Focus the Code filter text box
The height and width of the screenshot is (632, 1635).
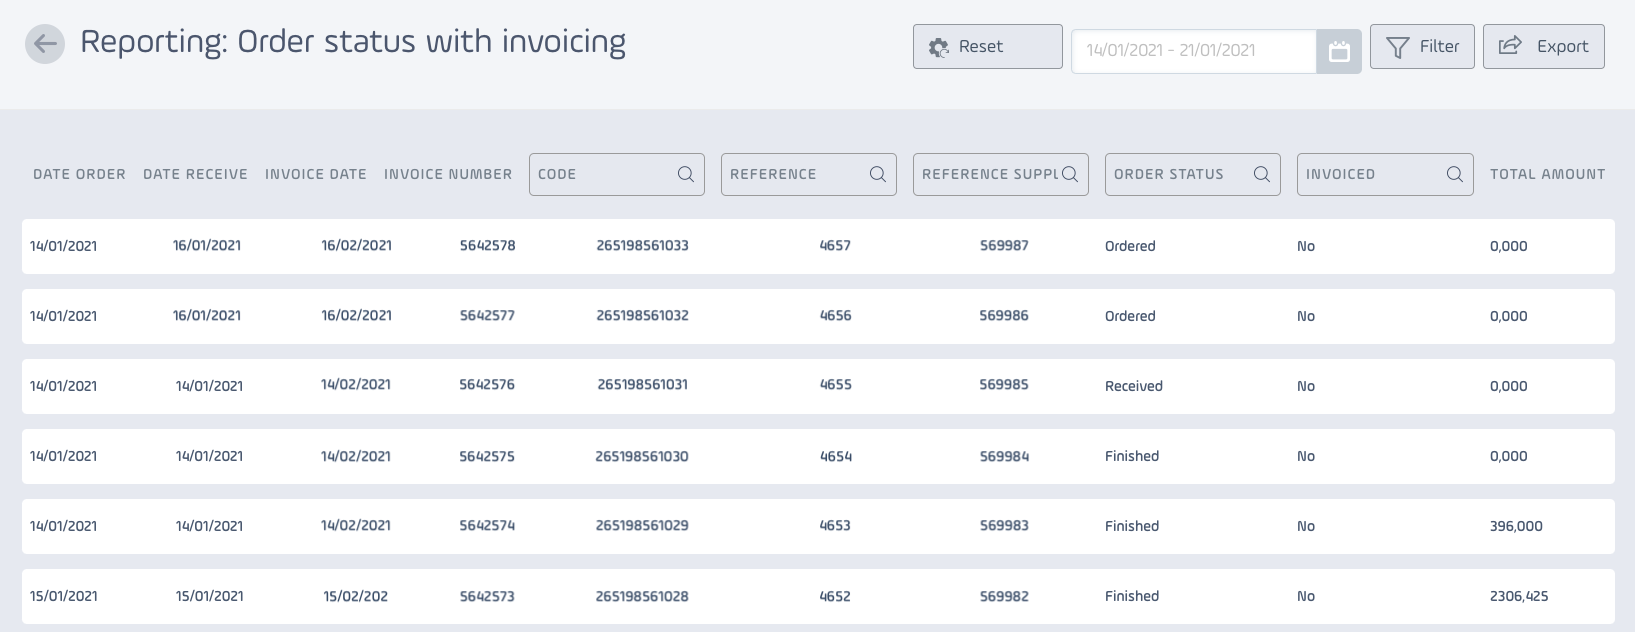[x=617, y=174]
